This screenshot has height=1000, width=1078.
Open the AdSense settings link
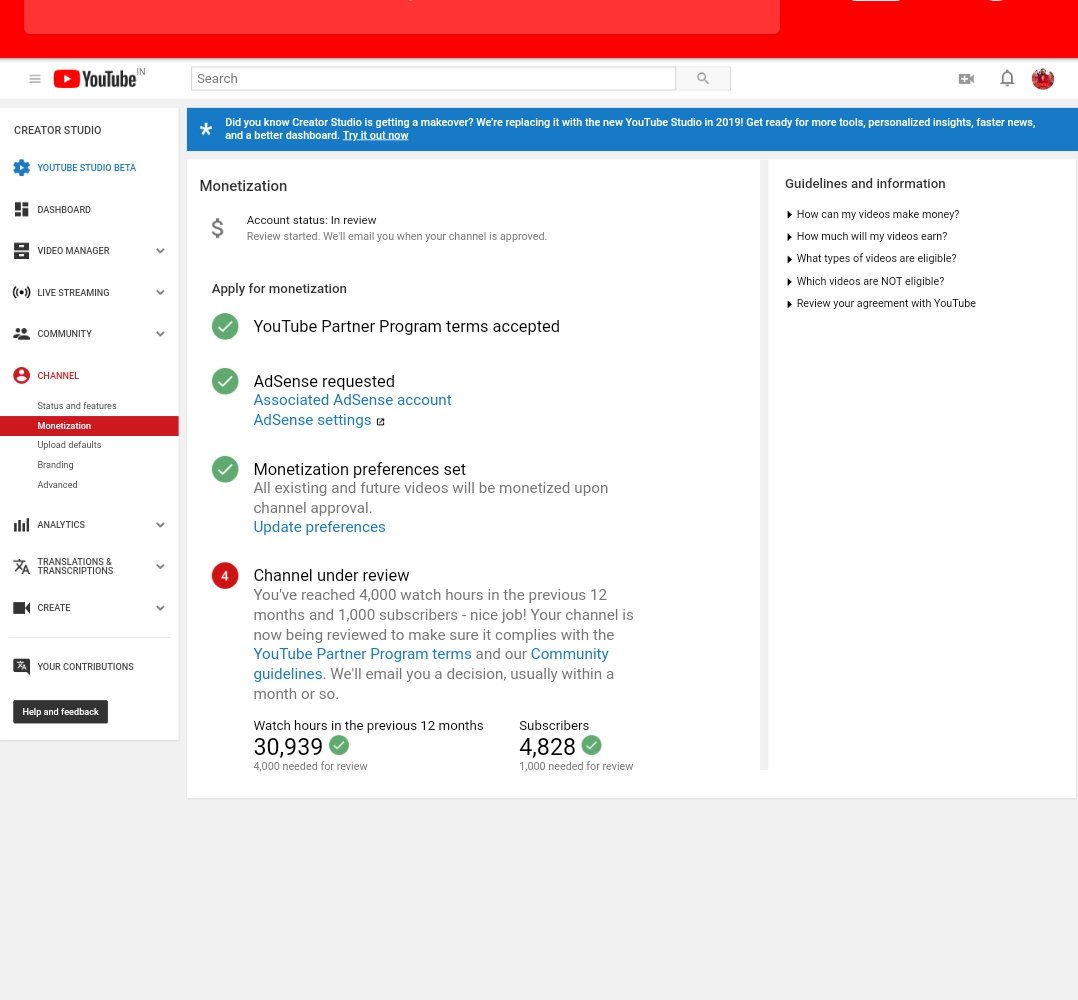[312, 420]
